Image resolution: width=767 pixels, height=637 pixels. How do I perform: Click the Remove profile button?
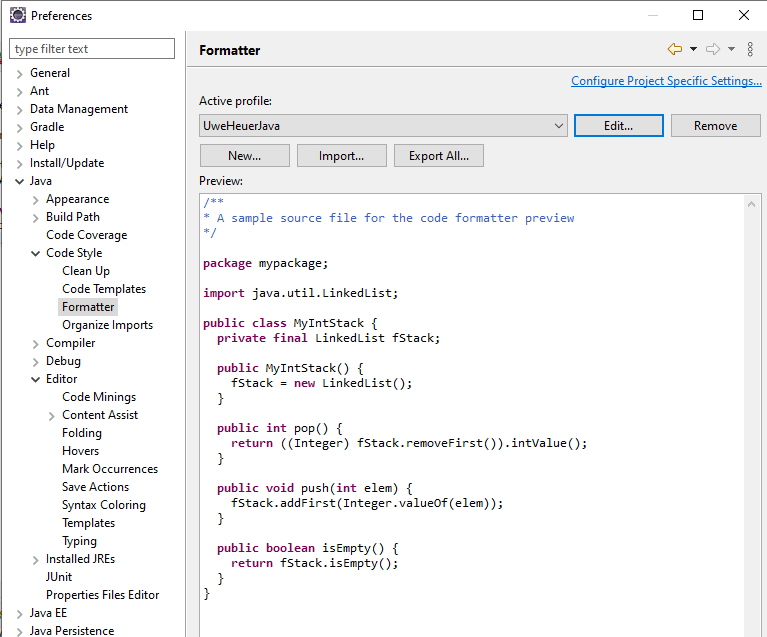[715, 125]
